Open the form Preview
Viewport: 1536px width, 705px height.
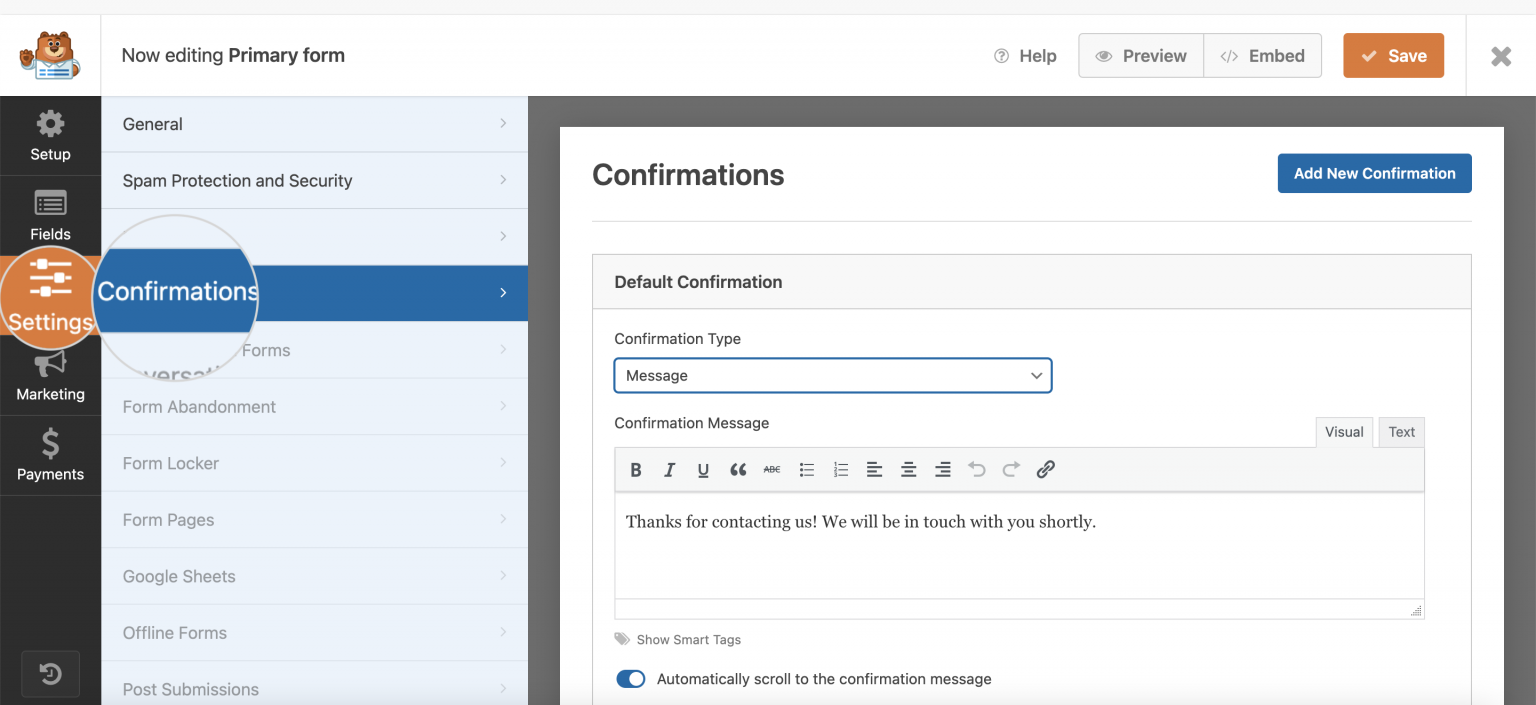pyautogui.click(x=1141, y=56)
